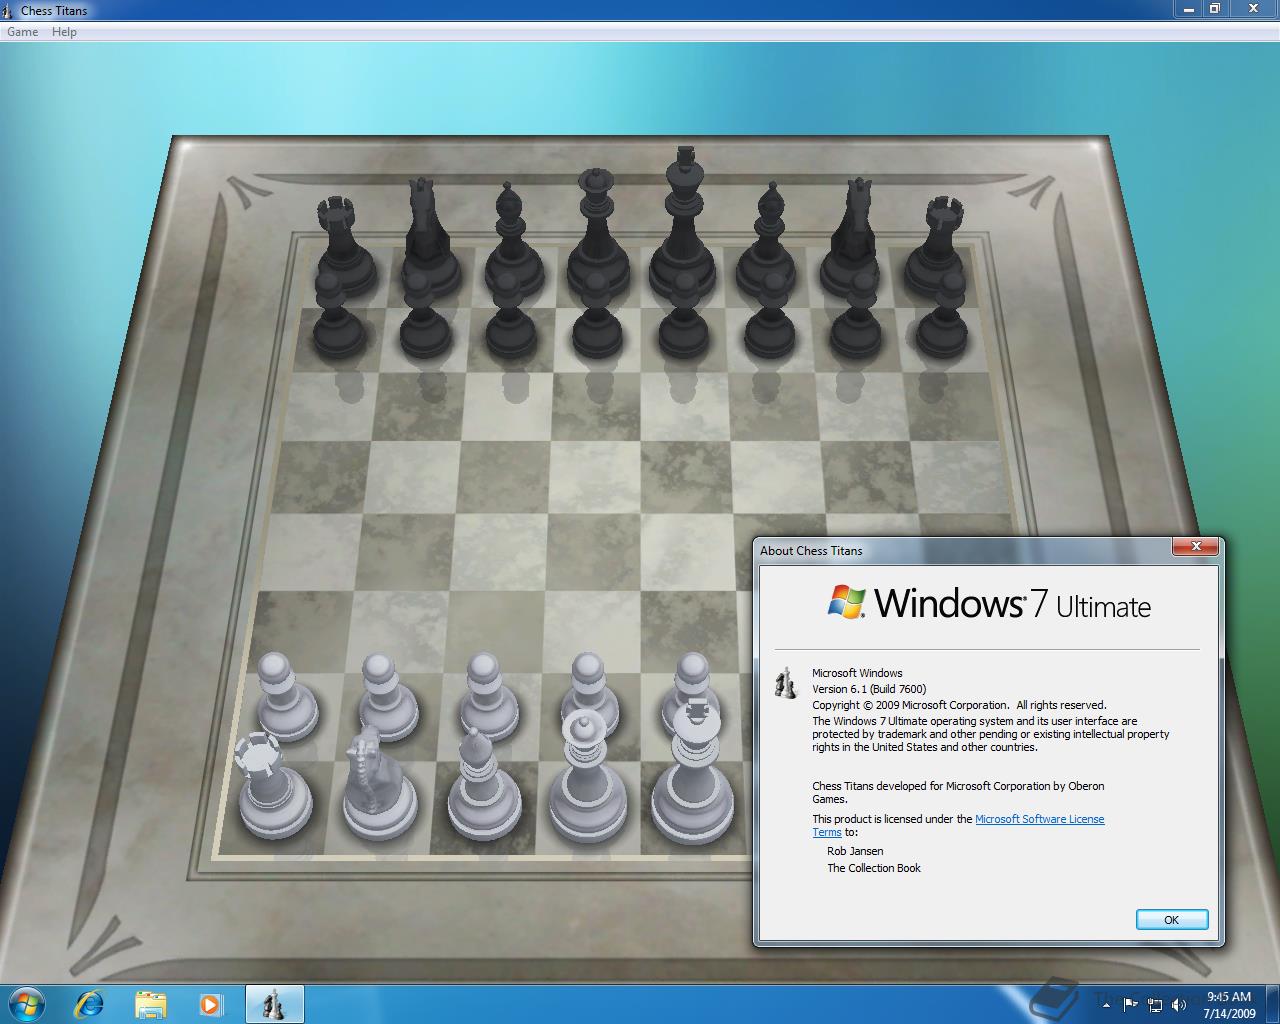Click the Windows 7 Ultimate logo

coord(988,603)
